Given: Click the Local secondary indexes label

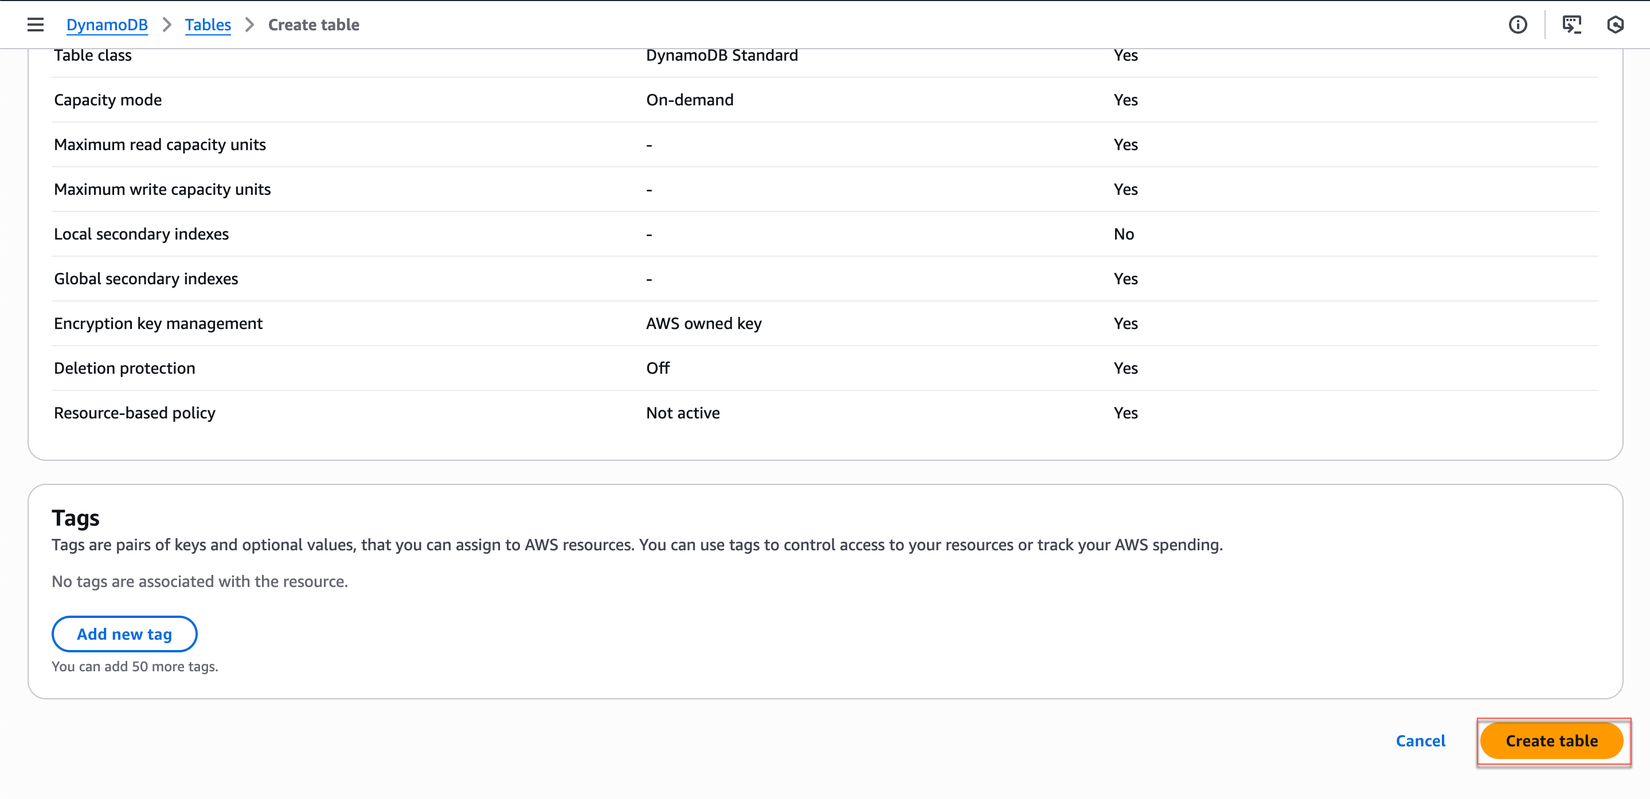Looking at the screenshot, I should coord(141,234).
